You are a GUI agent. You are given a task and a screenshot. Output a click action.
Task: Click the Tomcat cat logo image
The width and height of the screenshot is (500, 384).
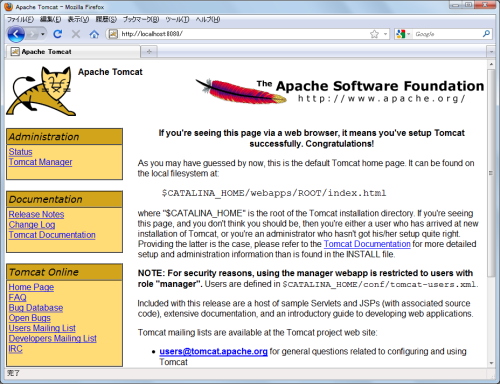[x=41, y=91]
